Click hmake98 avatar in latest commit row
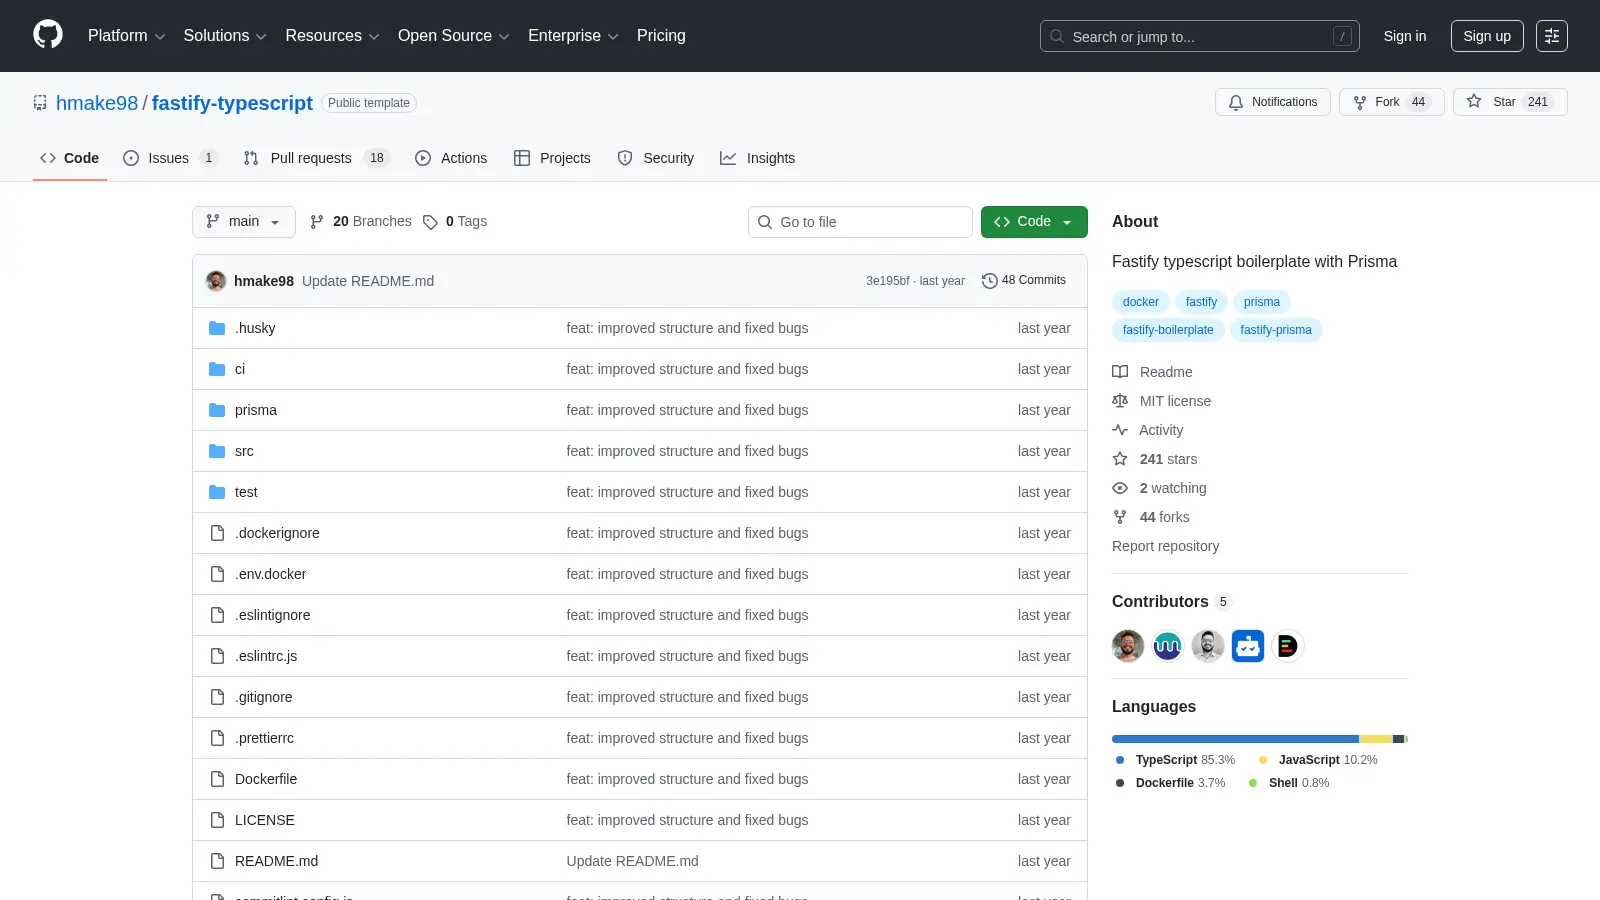1600x900 pixels. coord(216,281)
